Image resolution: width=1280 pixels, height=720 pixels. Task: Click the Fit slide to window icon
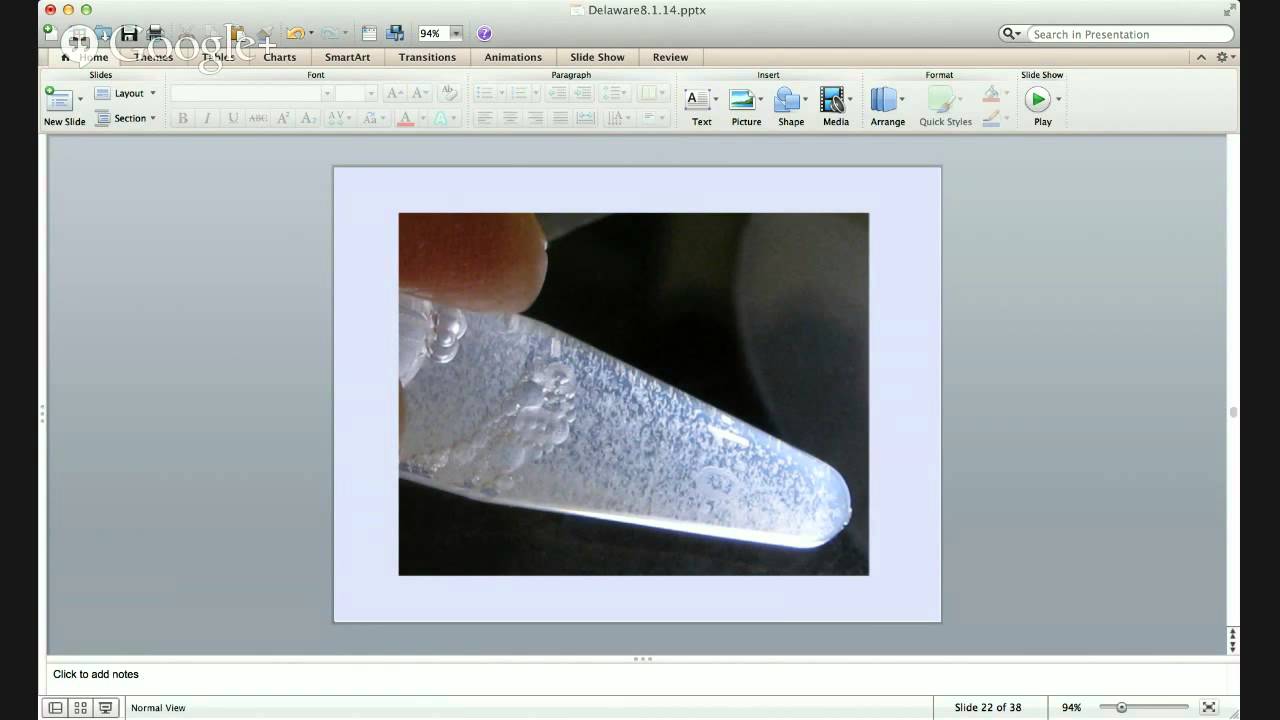click(1209, 707)
